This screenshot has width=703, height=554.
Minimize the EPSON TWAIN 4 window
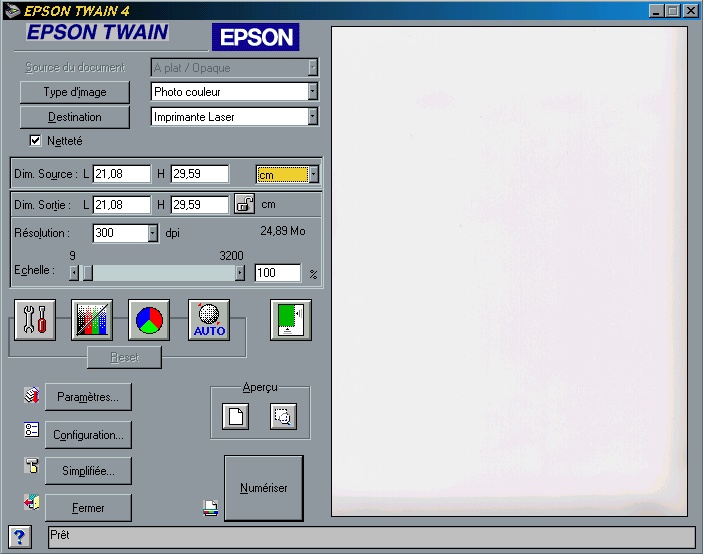click(x=656, y=11)
